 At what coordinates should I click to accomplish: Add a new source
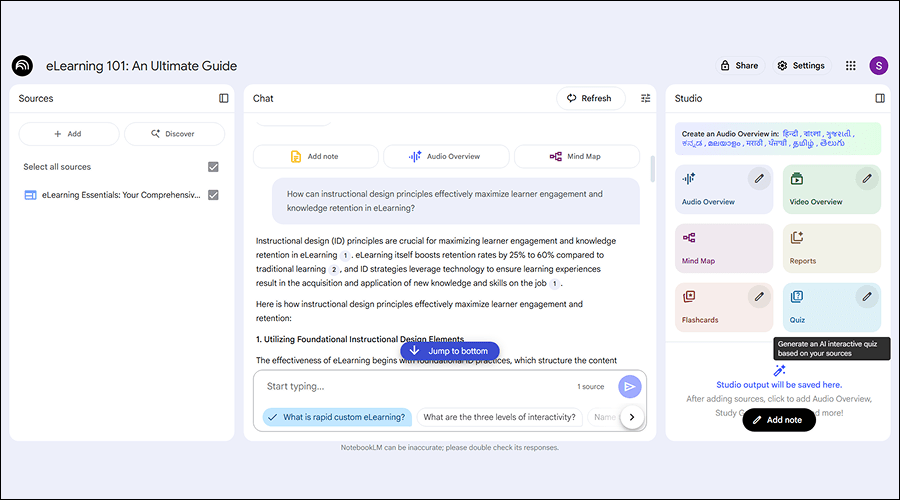click(x=69, y=133)
